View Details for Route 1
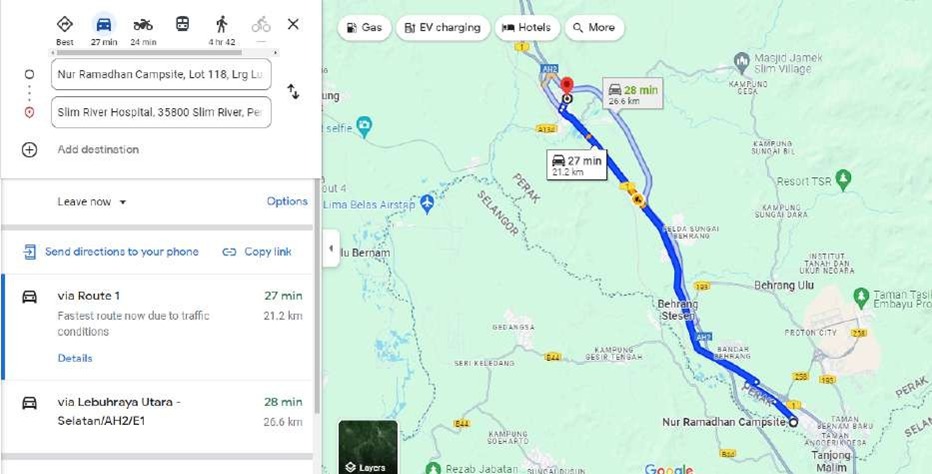Viewport: 932px width, 474px height. 75,358
